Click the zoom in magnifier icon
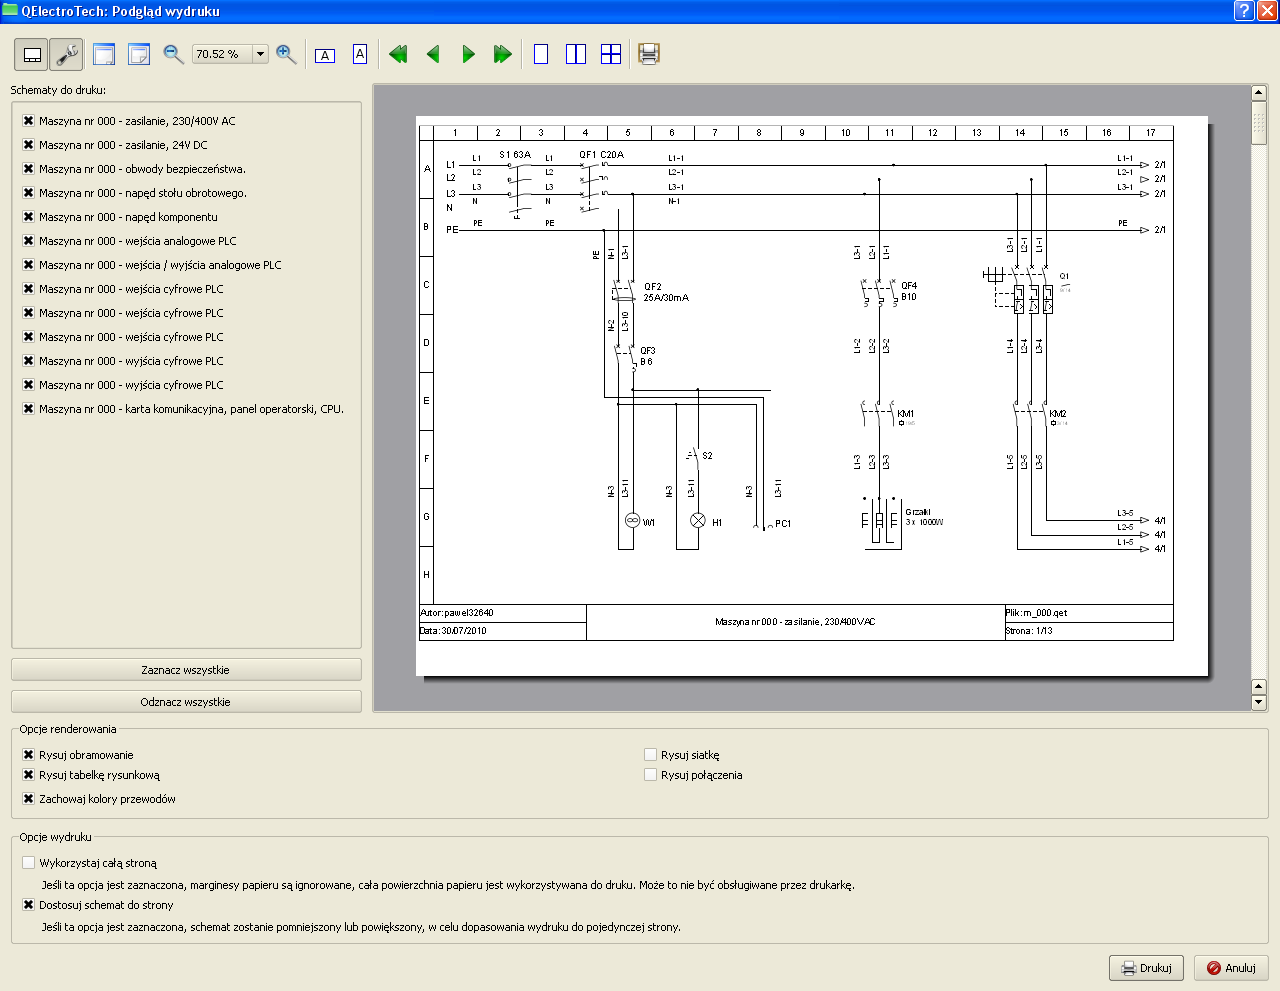The image size is (1280, 991). tap(286, 54)
